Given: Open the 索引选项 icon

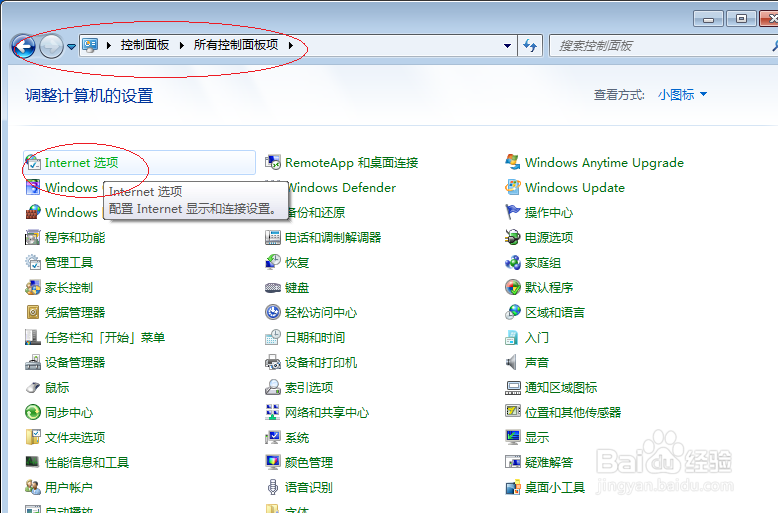Looking at the screenshot, I should 273,387.
